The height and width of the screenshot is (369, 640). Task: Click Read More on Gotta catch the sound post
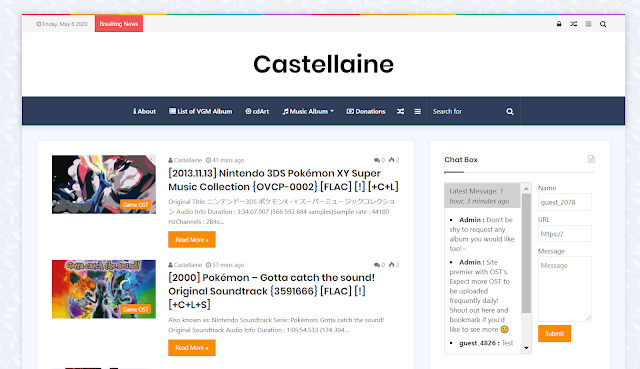[192, 348]
